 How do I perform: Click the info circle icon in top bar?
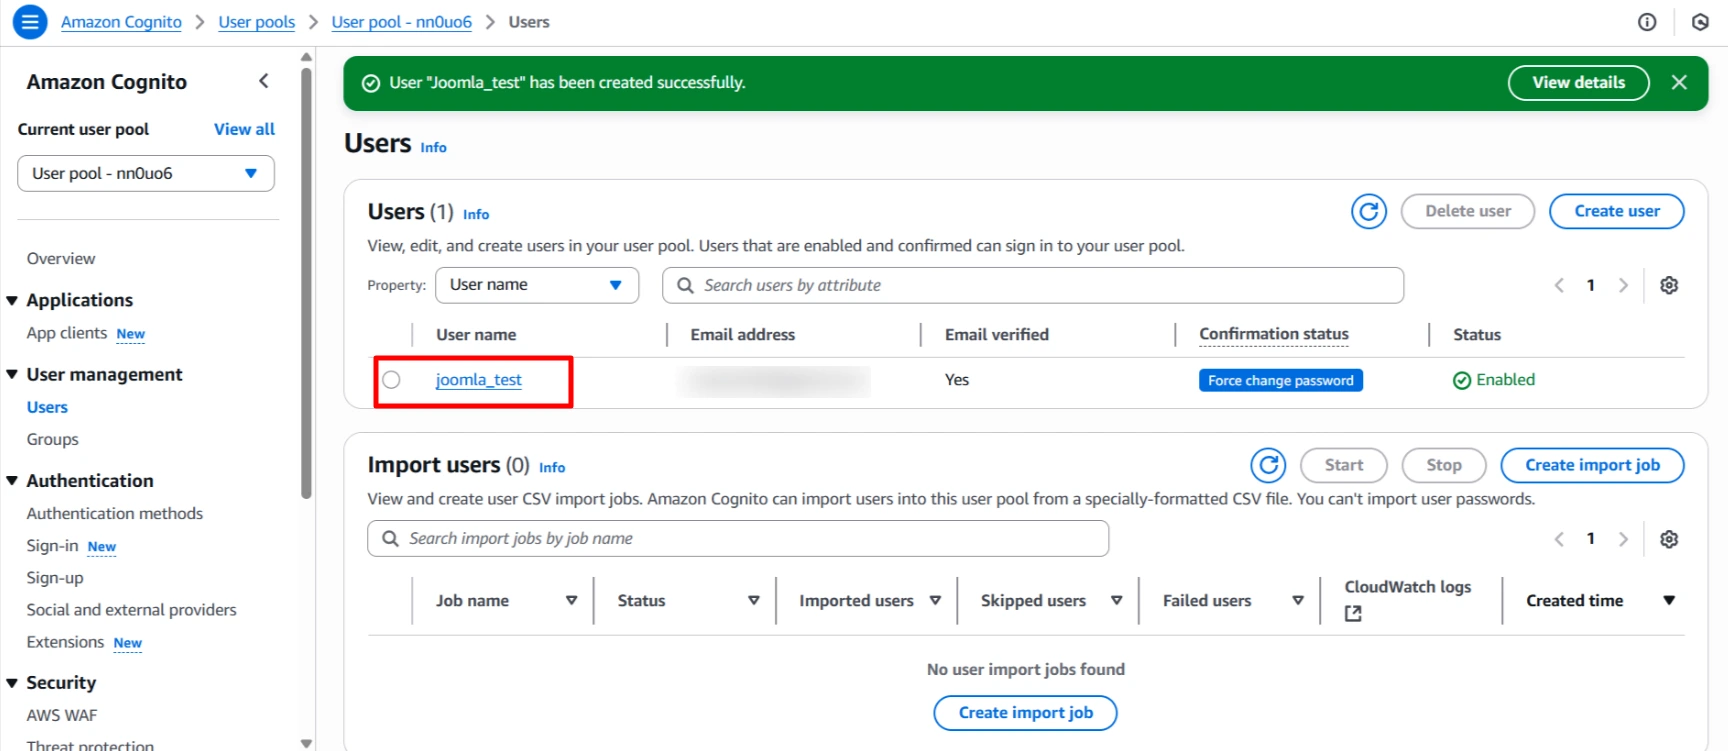click(1647, 22)
